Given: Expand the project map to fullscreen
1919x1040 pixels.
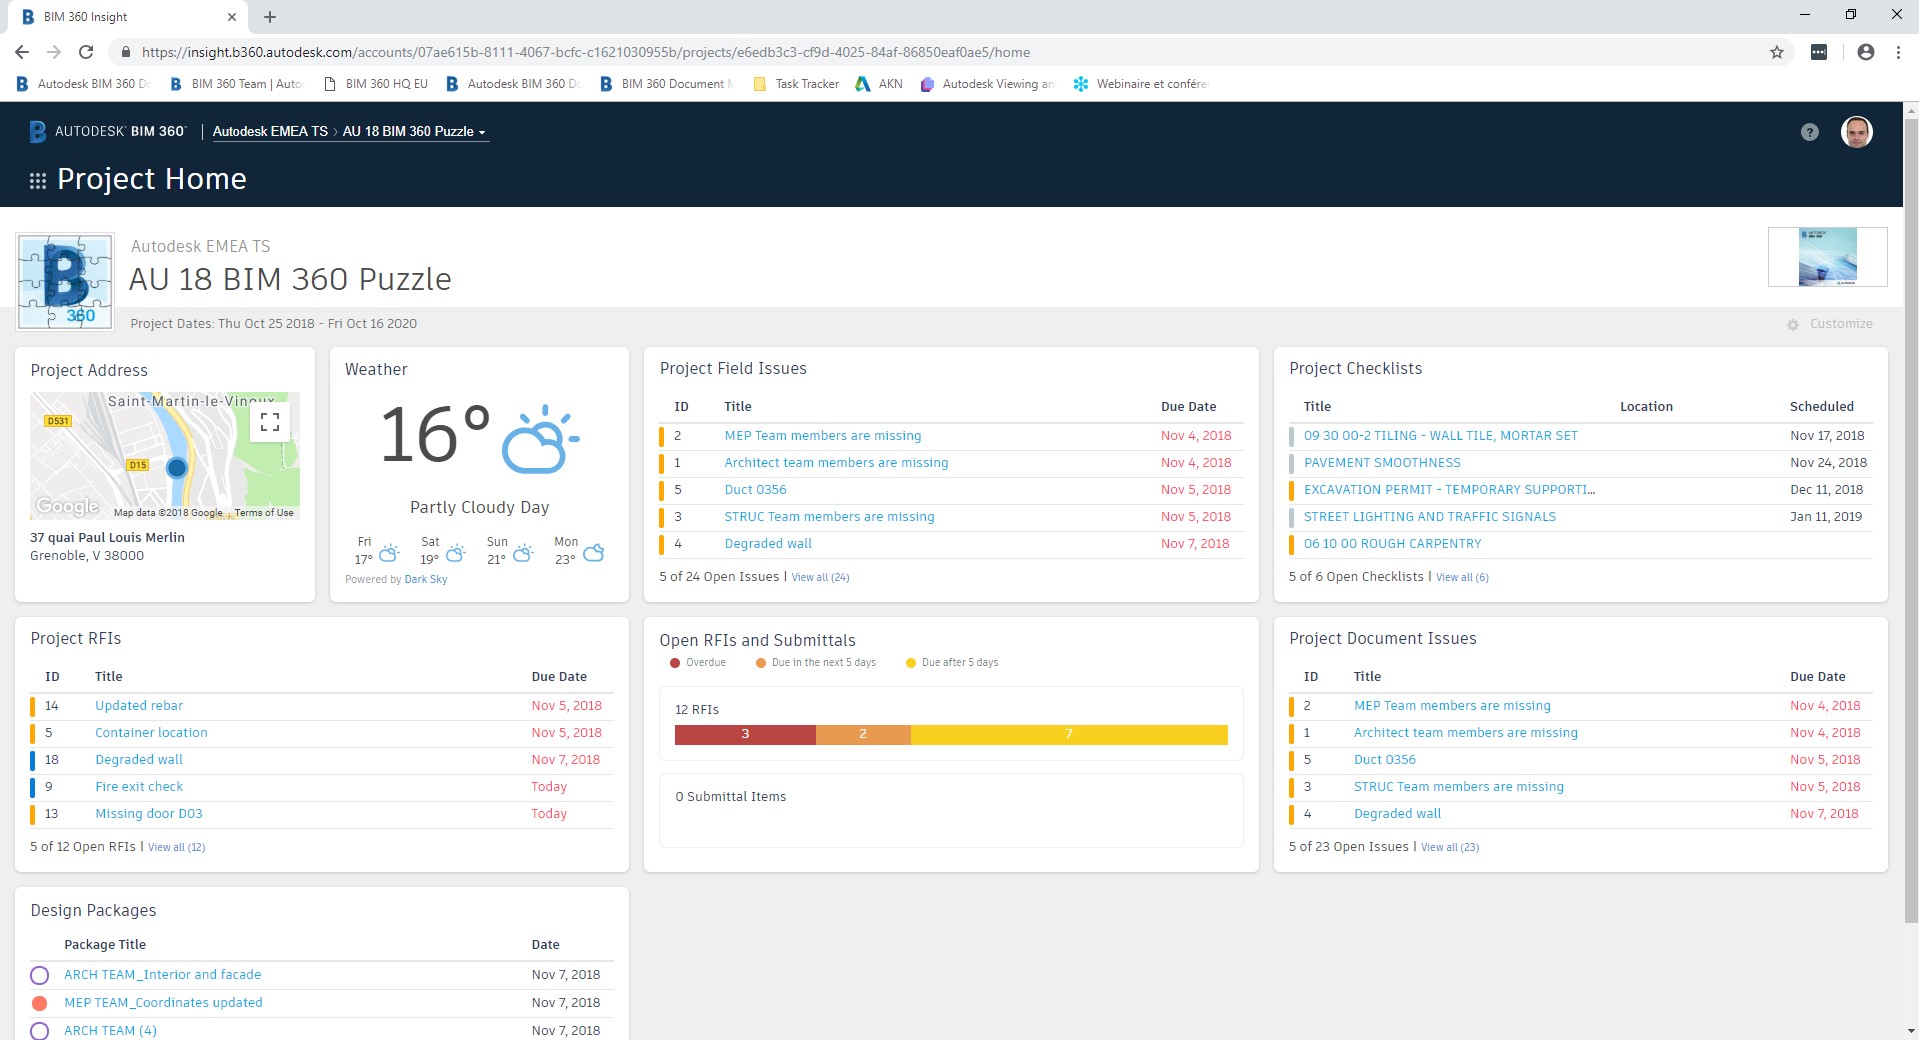Looking at the screenshot, I should point(270,421).
